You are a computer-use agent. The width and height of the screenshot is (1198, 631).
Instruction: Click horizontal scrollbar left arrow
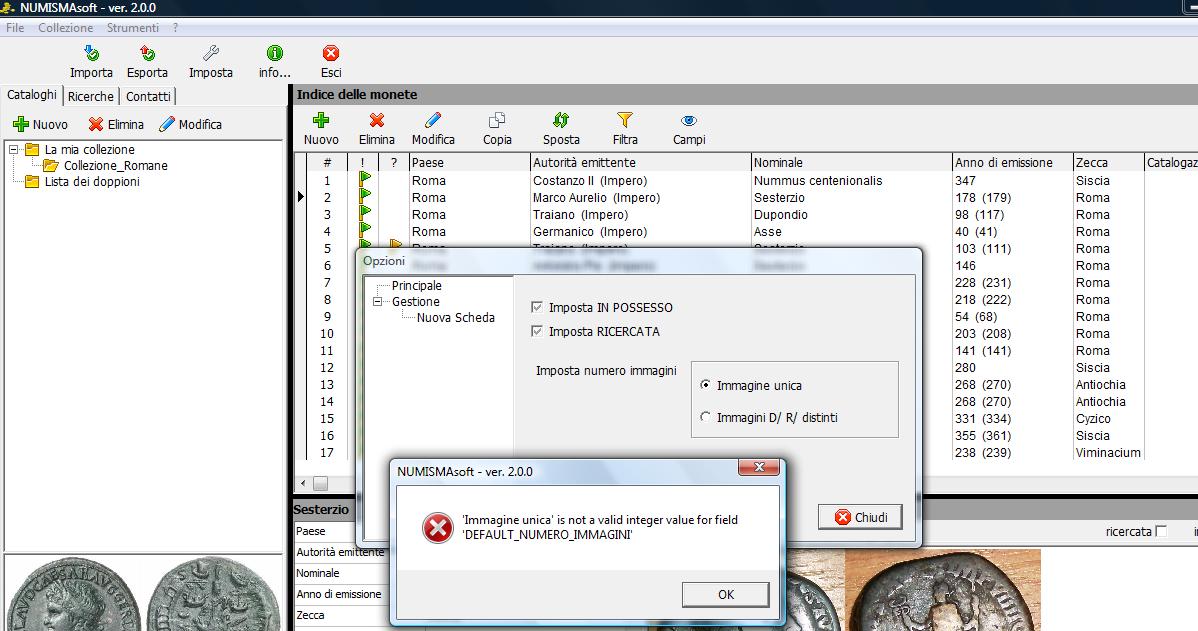[x=303, y=483]
